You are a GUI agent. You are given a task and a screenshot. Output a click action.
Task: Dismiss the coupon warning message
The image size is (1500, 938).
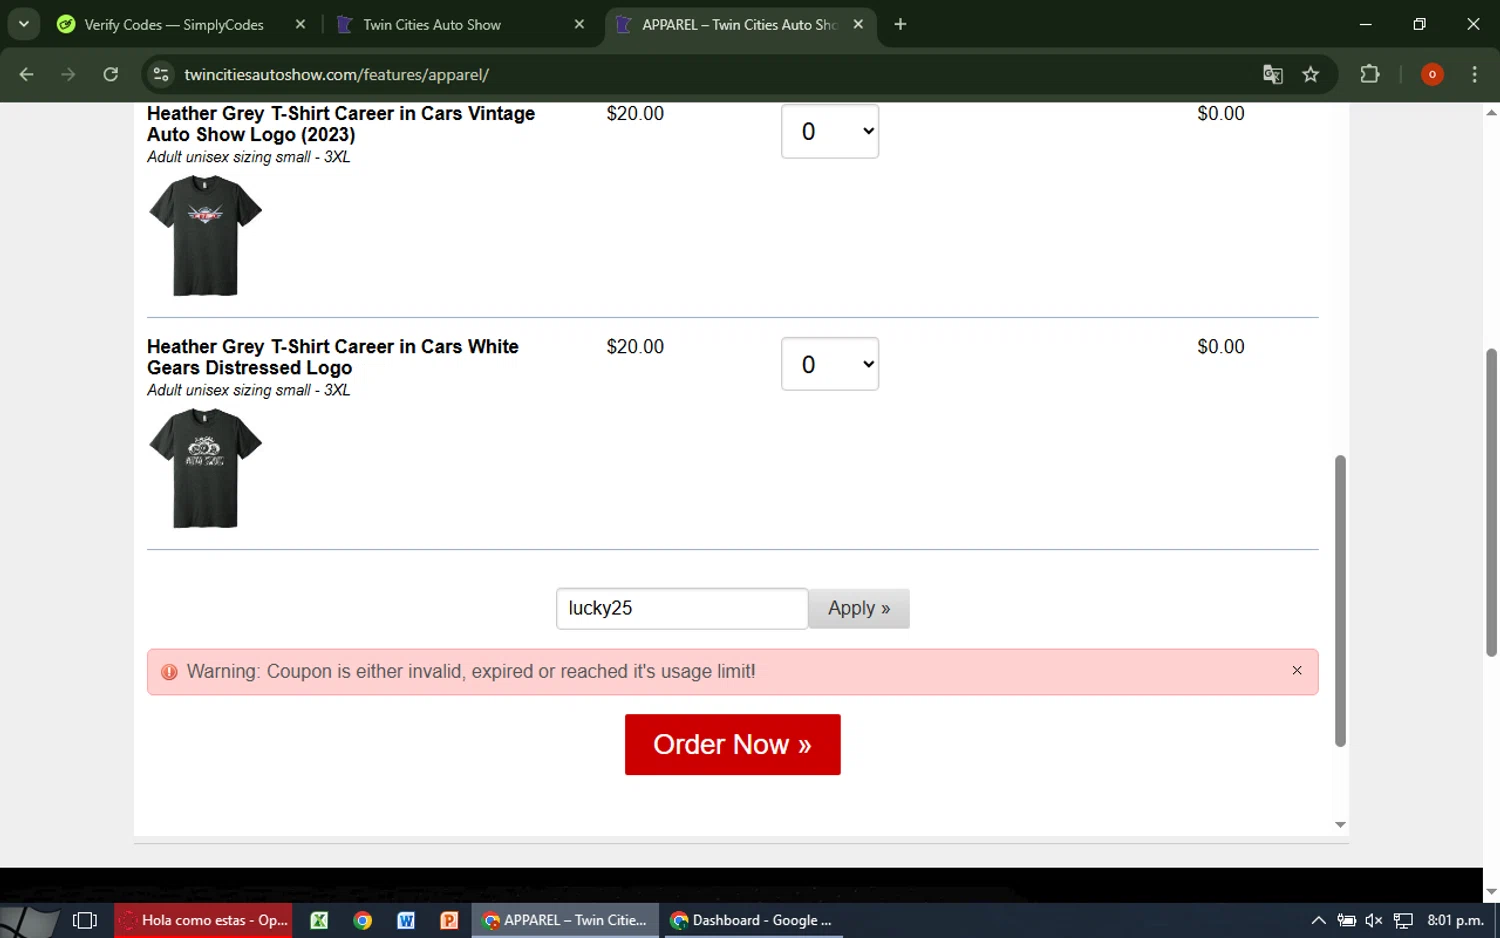1297,671
